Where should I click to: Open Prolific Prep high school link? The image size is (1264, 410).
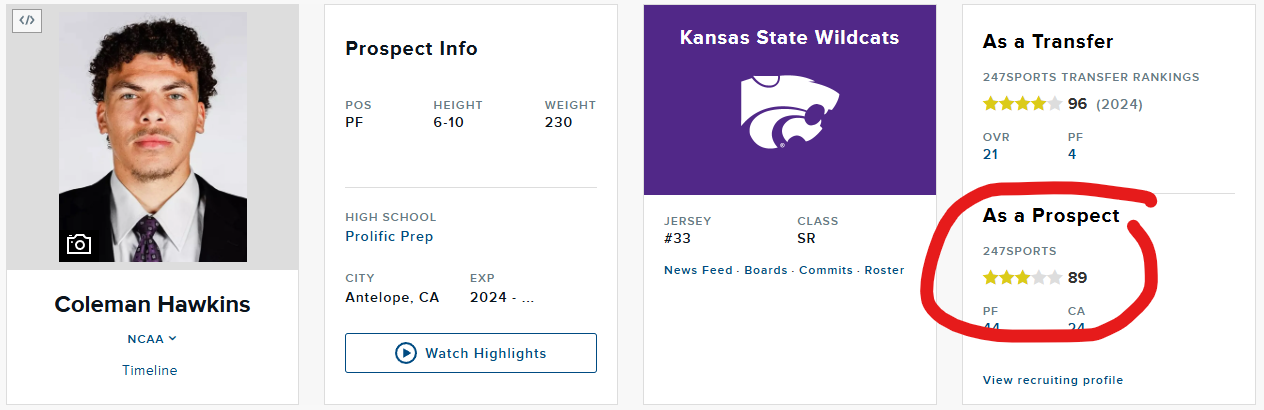coord(389,236)
